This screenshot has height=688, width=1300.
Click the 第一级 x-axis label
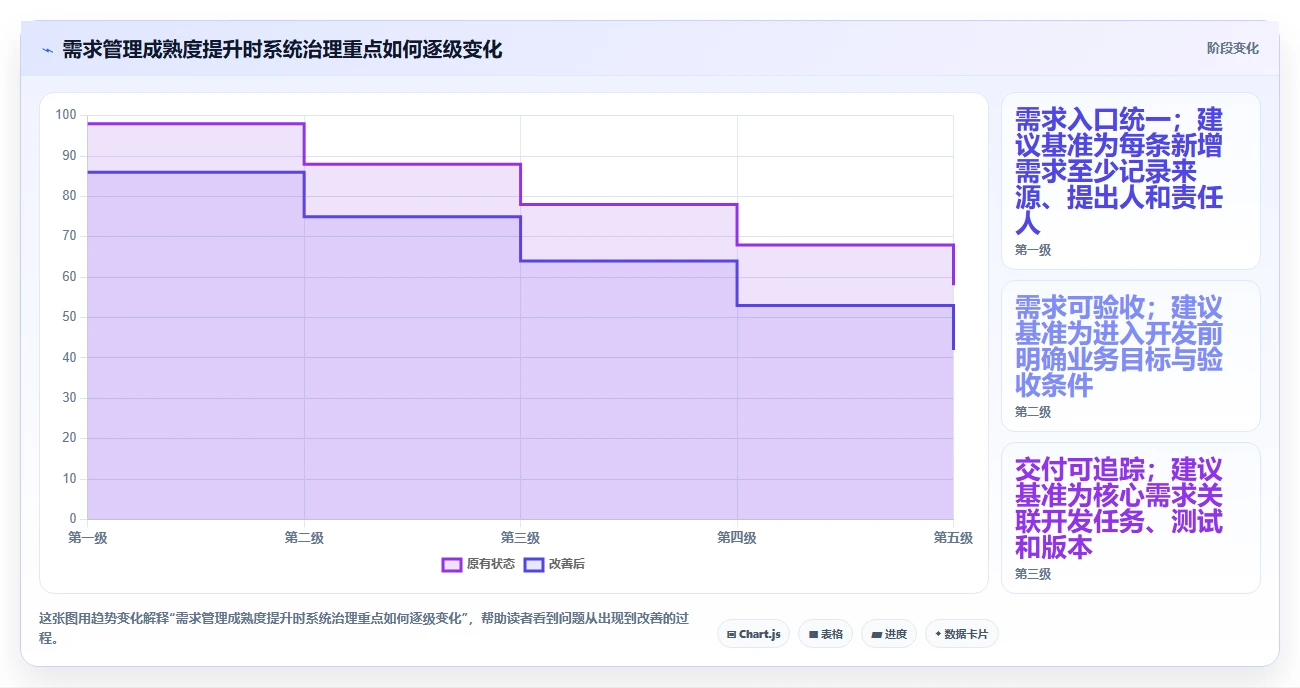[x=88, y=538]
